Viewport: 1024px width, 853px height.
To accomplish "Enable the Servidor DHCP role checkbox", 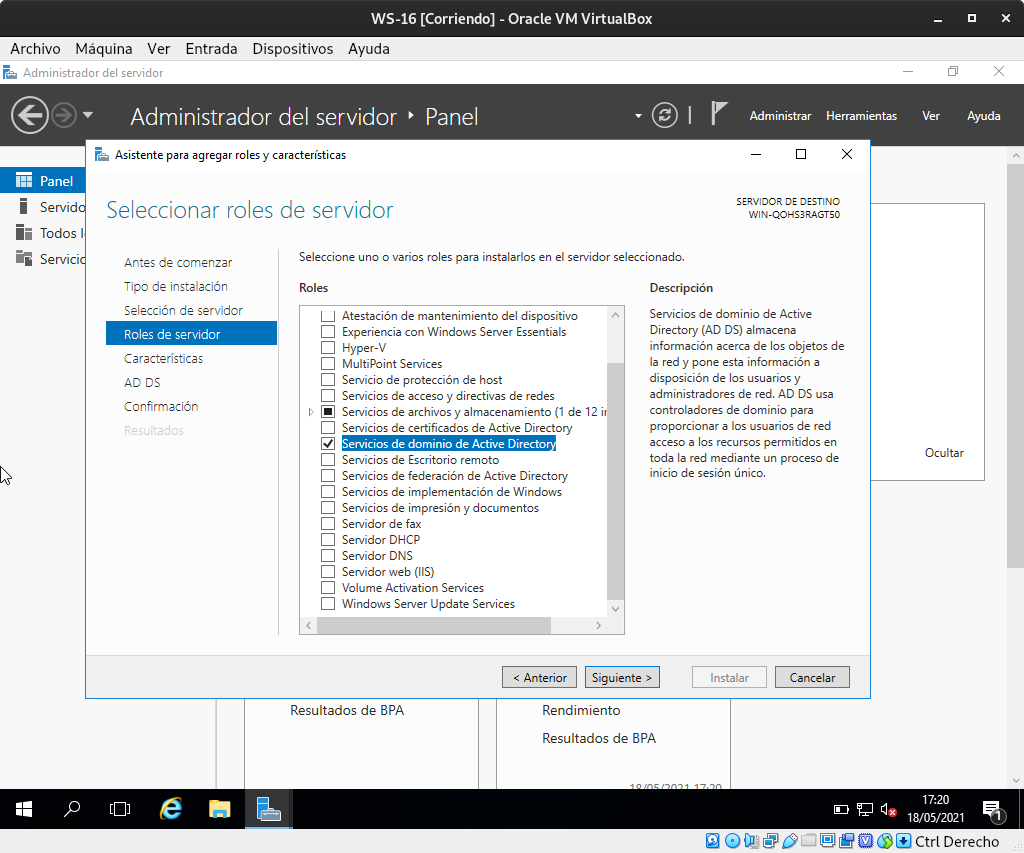I will [327, 540].
